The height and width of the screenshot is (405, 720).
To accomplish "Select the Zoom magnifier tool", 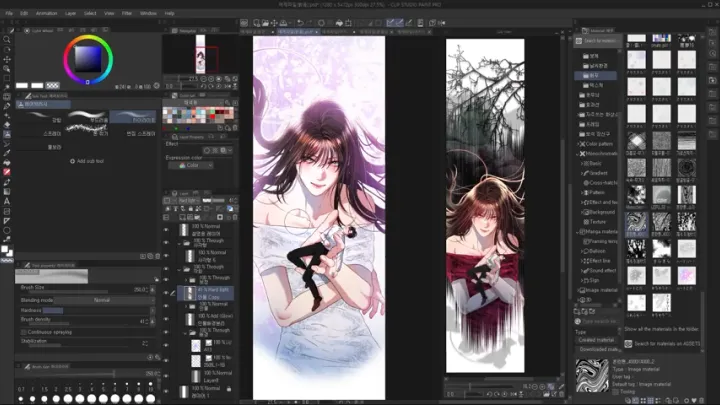I will tap(6, 39).
